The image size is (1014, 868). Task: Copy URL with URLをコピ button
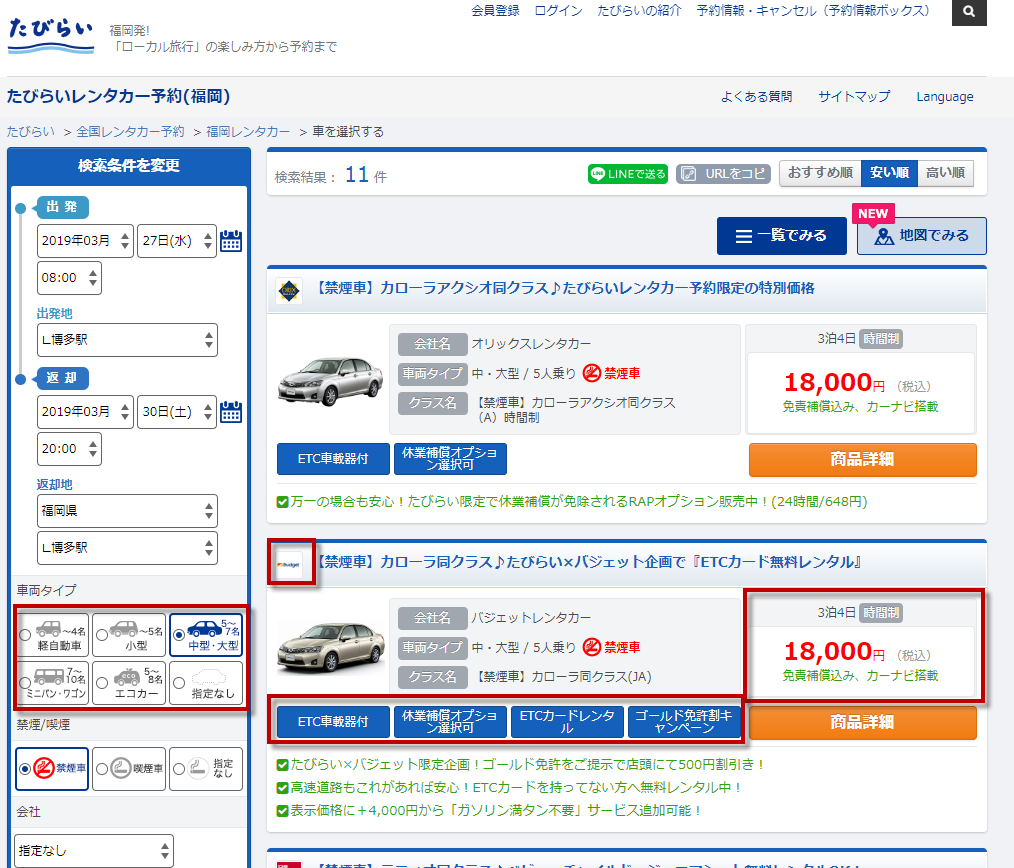[724, 174]
